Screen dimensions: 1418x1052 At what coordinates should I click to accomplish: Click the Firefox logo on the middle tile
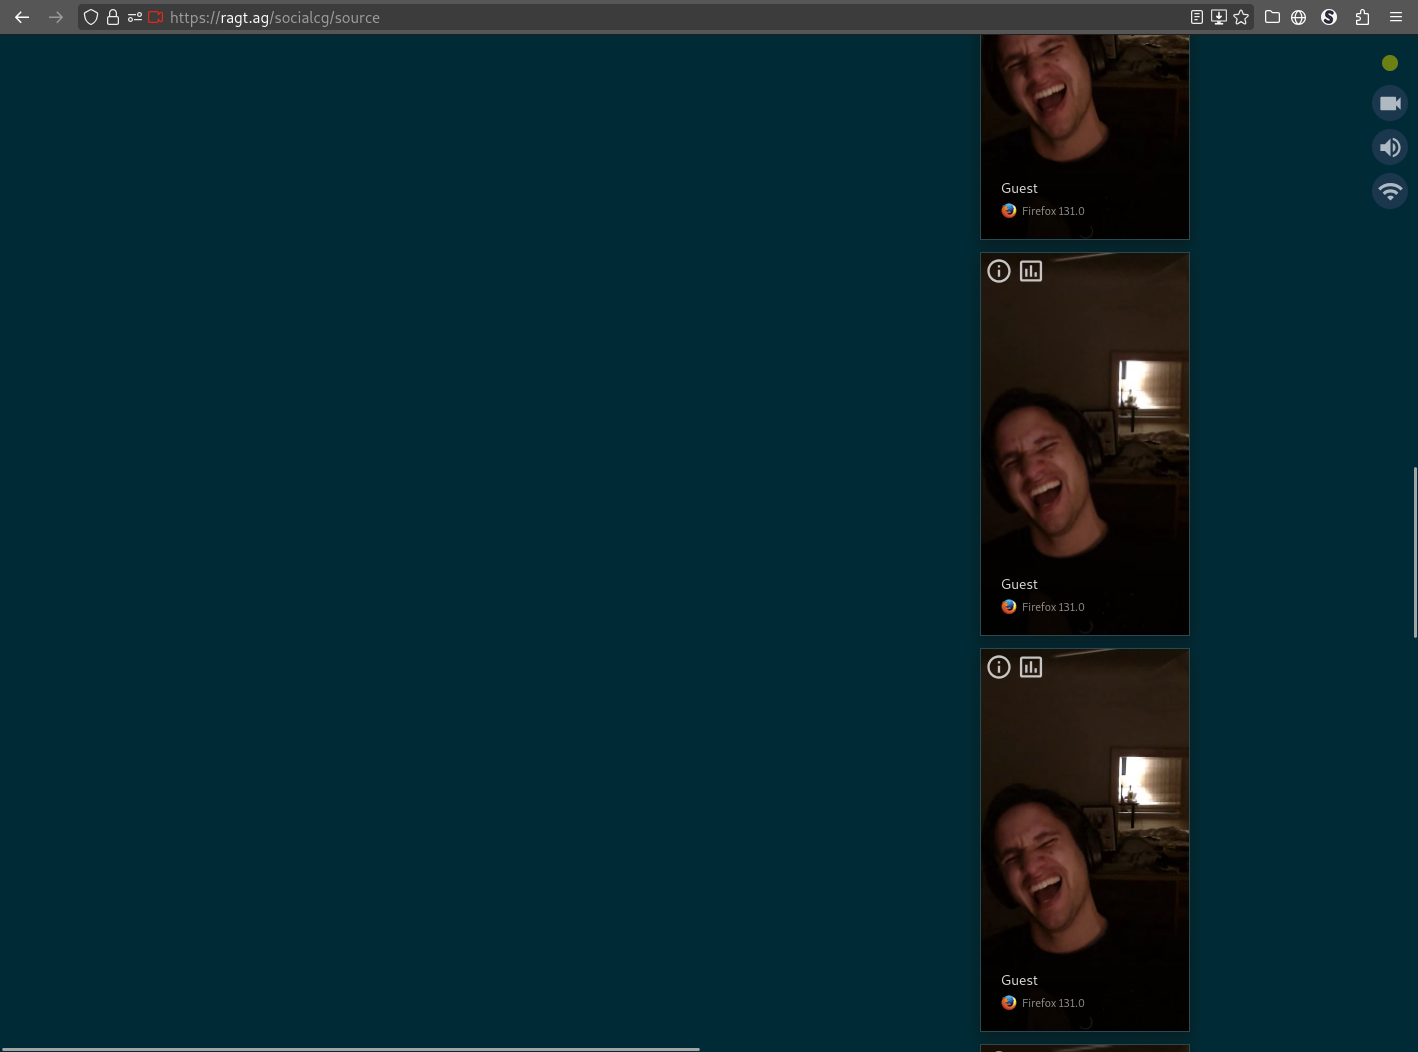click(1009, 607)
